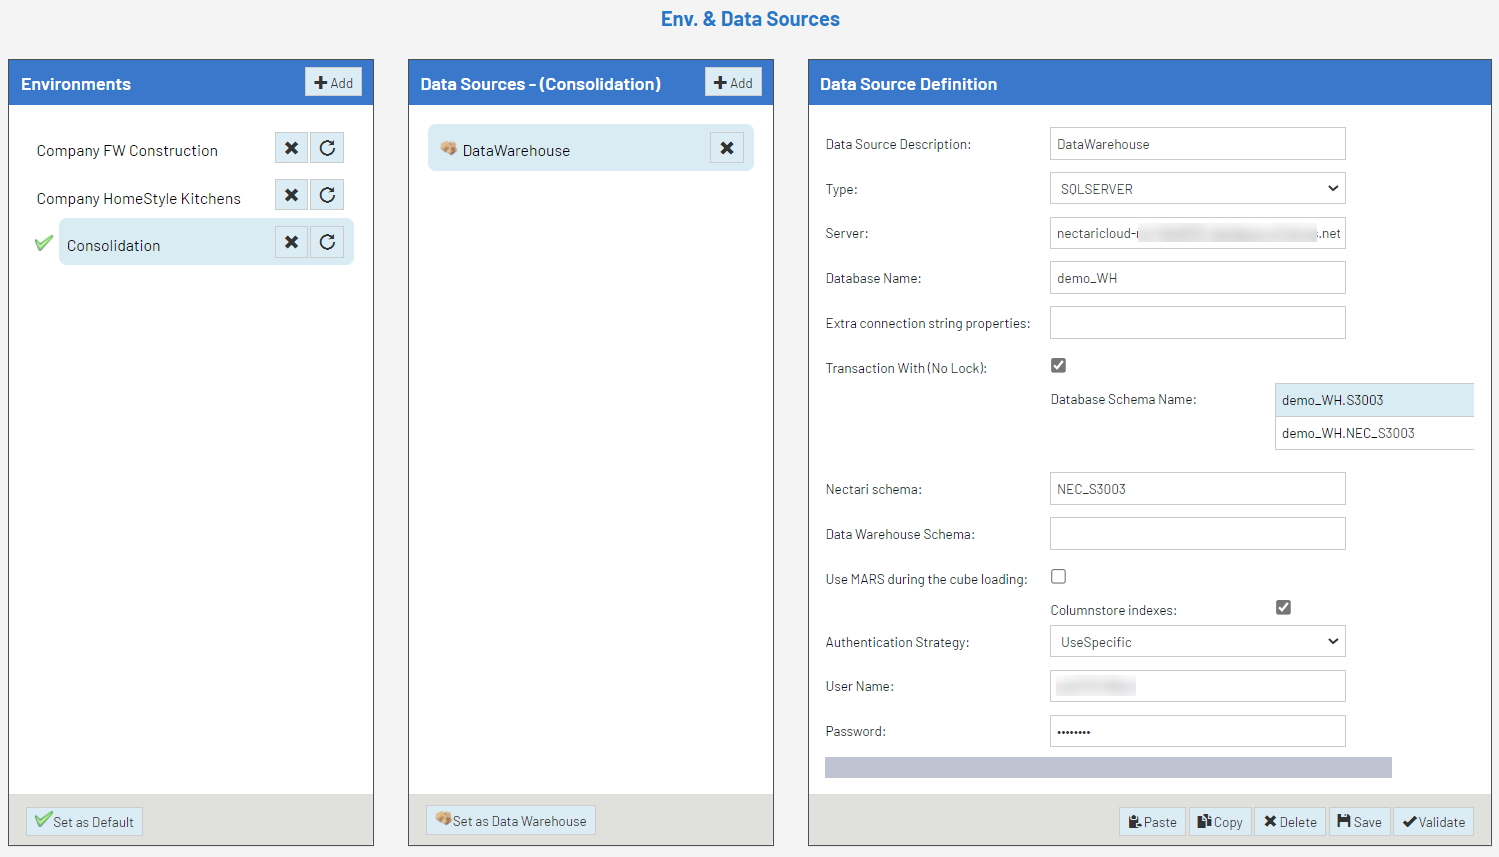1499x857 pixels.
Task: Enable Use MARS during cube loading
Action: pyautogui.click(x=1058, y=577)
